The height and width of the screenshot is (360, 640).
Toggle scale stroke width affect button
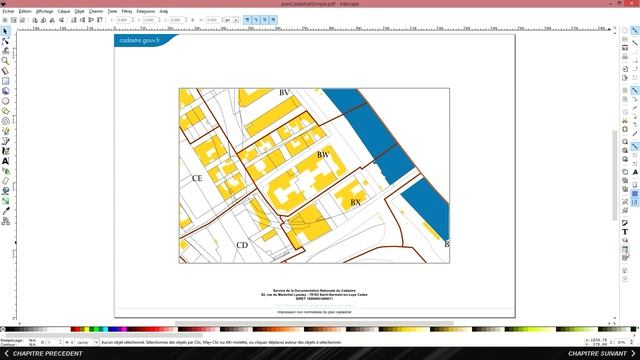247,20
